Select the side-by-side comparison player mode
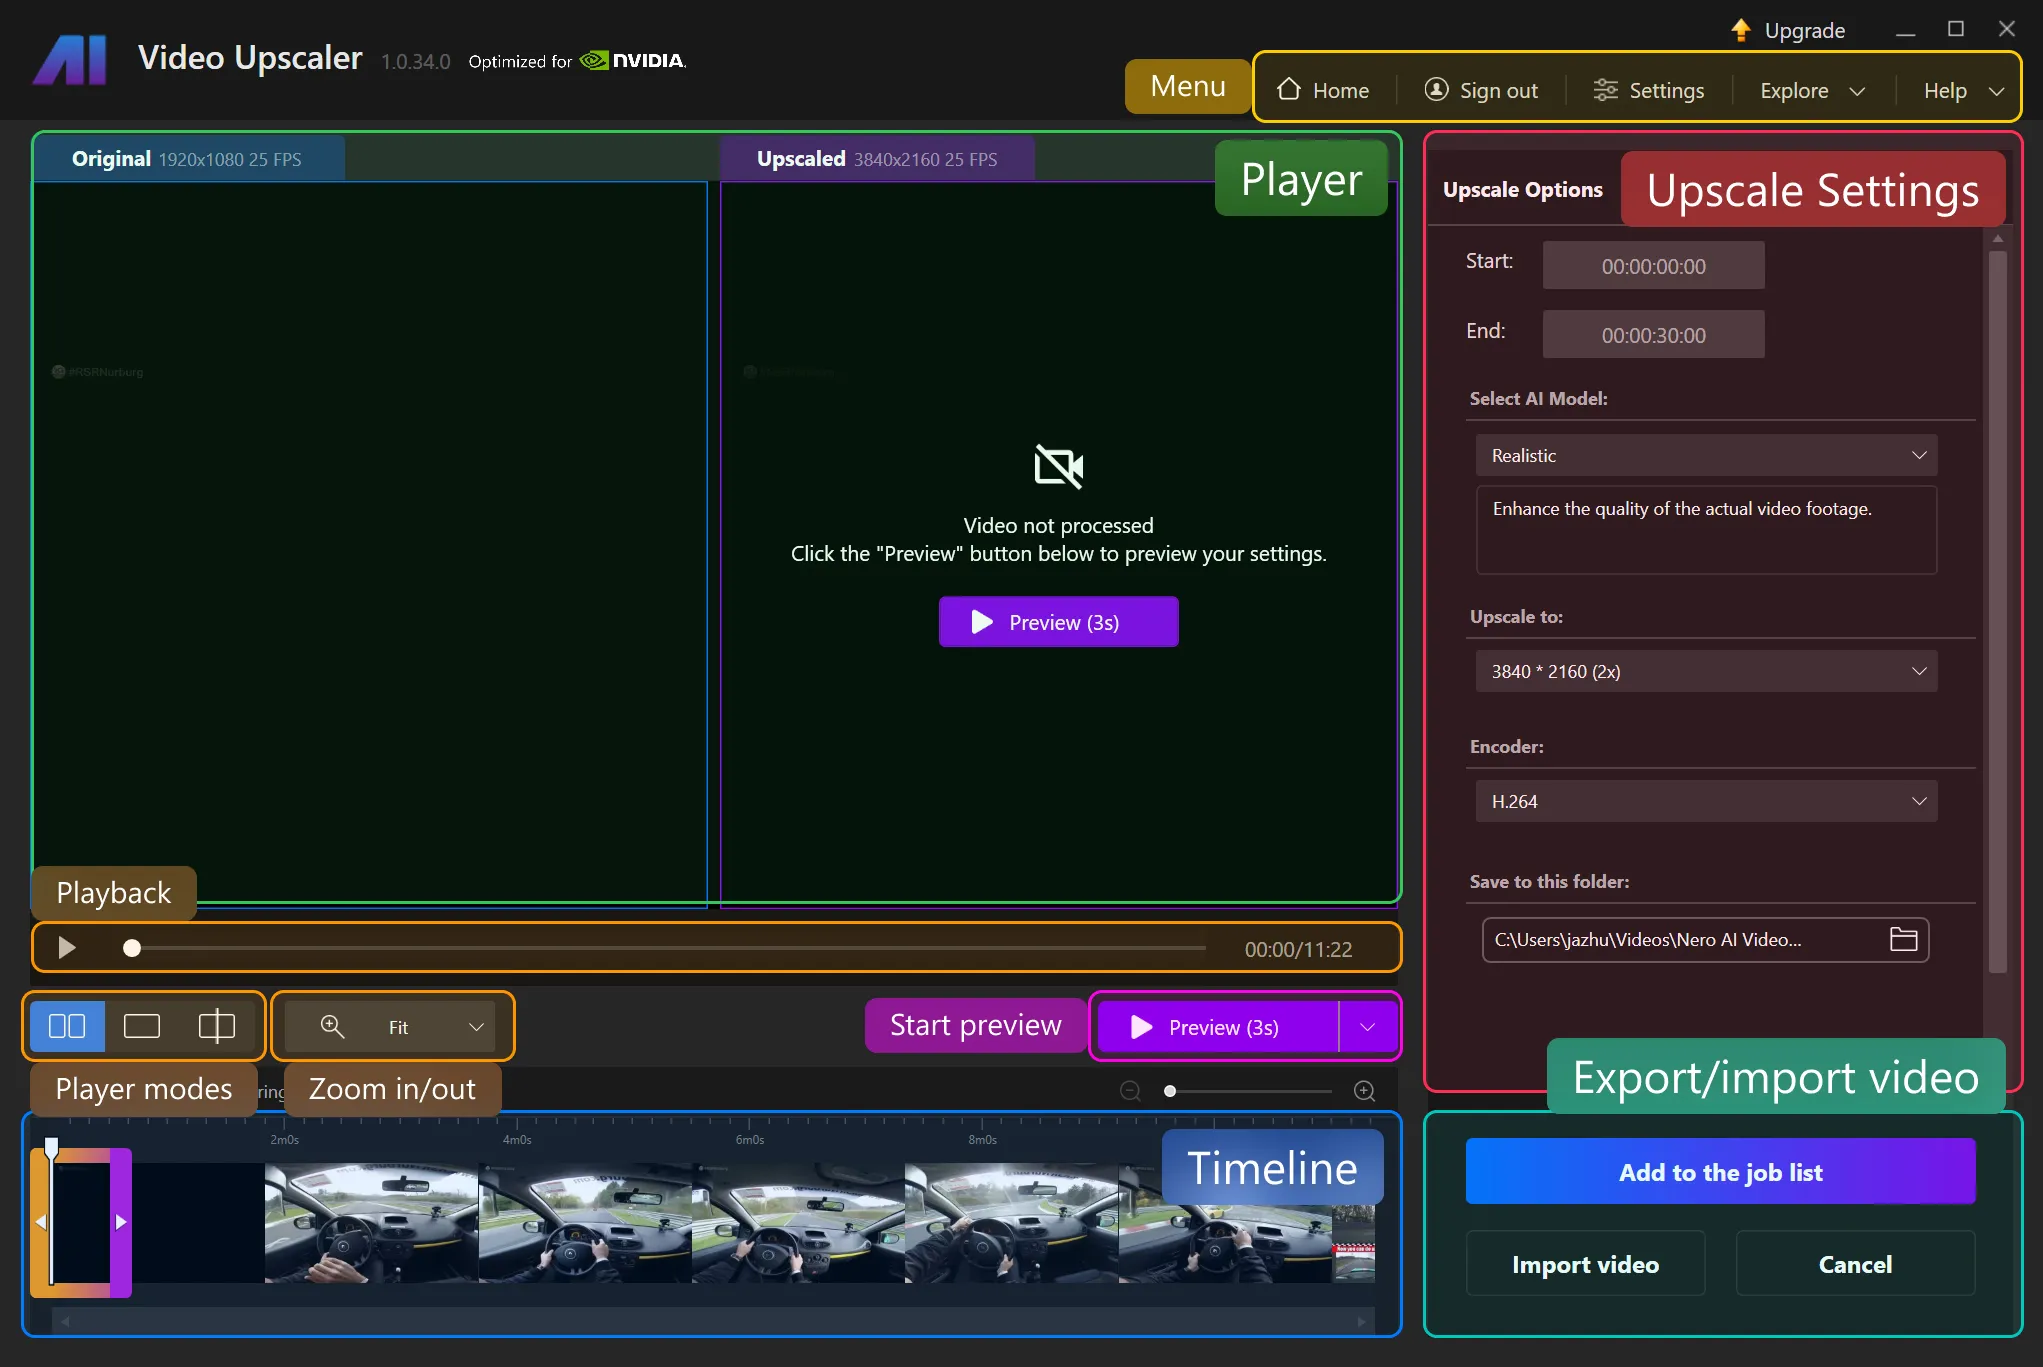Screen dimensions: 2043x1367 (x=66, y=1026)
